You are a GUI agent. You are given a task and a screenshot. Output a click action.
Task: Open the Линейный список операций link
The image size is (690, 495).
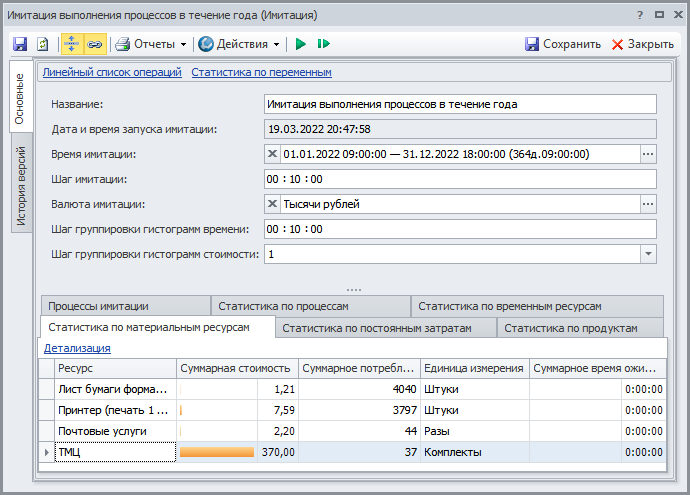coord(112,72)
